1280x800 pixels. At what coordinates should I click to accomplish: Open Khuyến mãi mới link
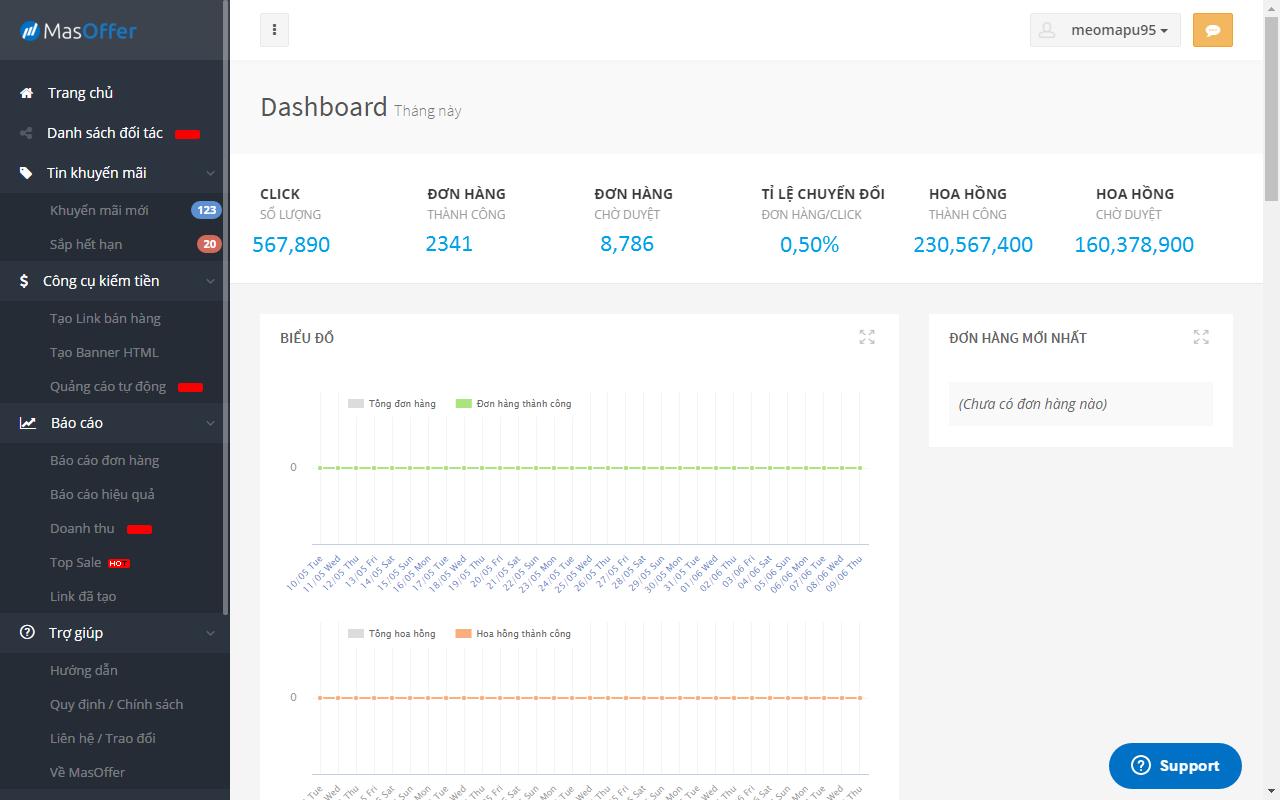coord(99,211)
